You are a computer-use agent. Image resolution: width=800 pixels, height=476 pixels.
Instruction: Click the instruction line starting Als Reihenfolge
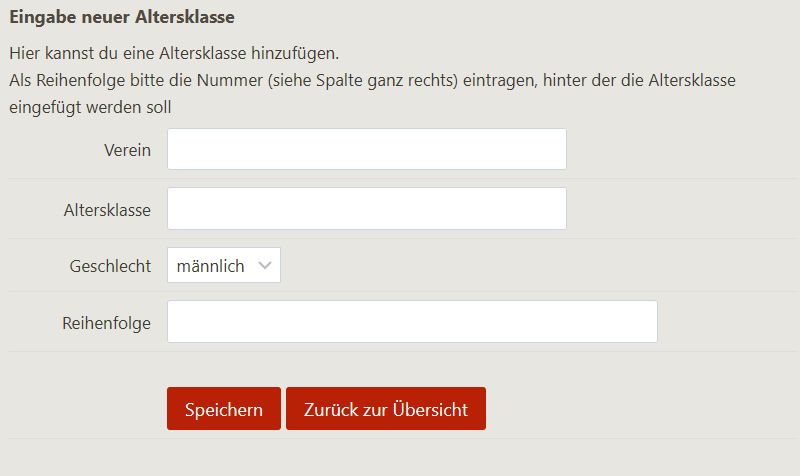[372, 80]
